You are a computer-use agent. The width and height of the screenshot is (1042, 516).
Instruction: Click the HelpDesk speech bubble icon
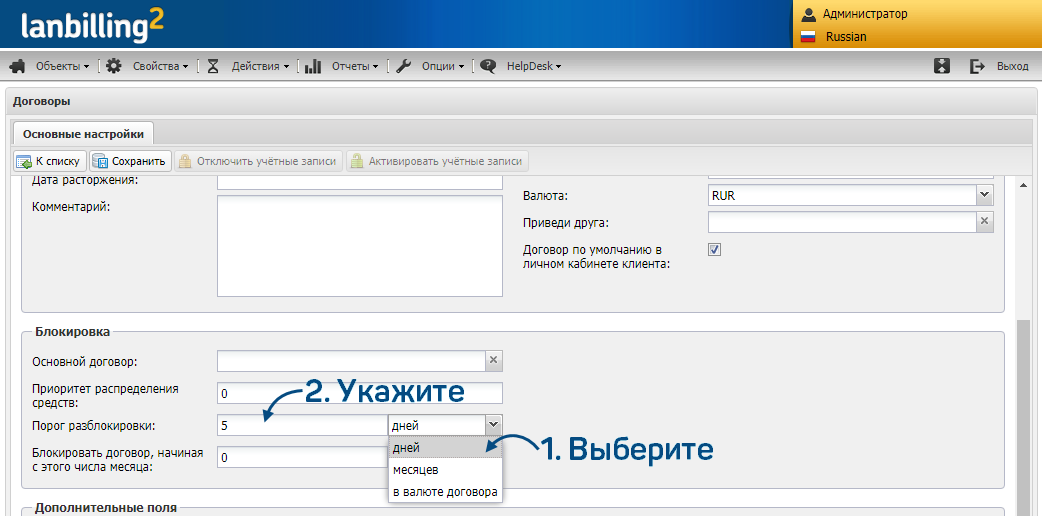tap(488, 66)
